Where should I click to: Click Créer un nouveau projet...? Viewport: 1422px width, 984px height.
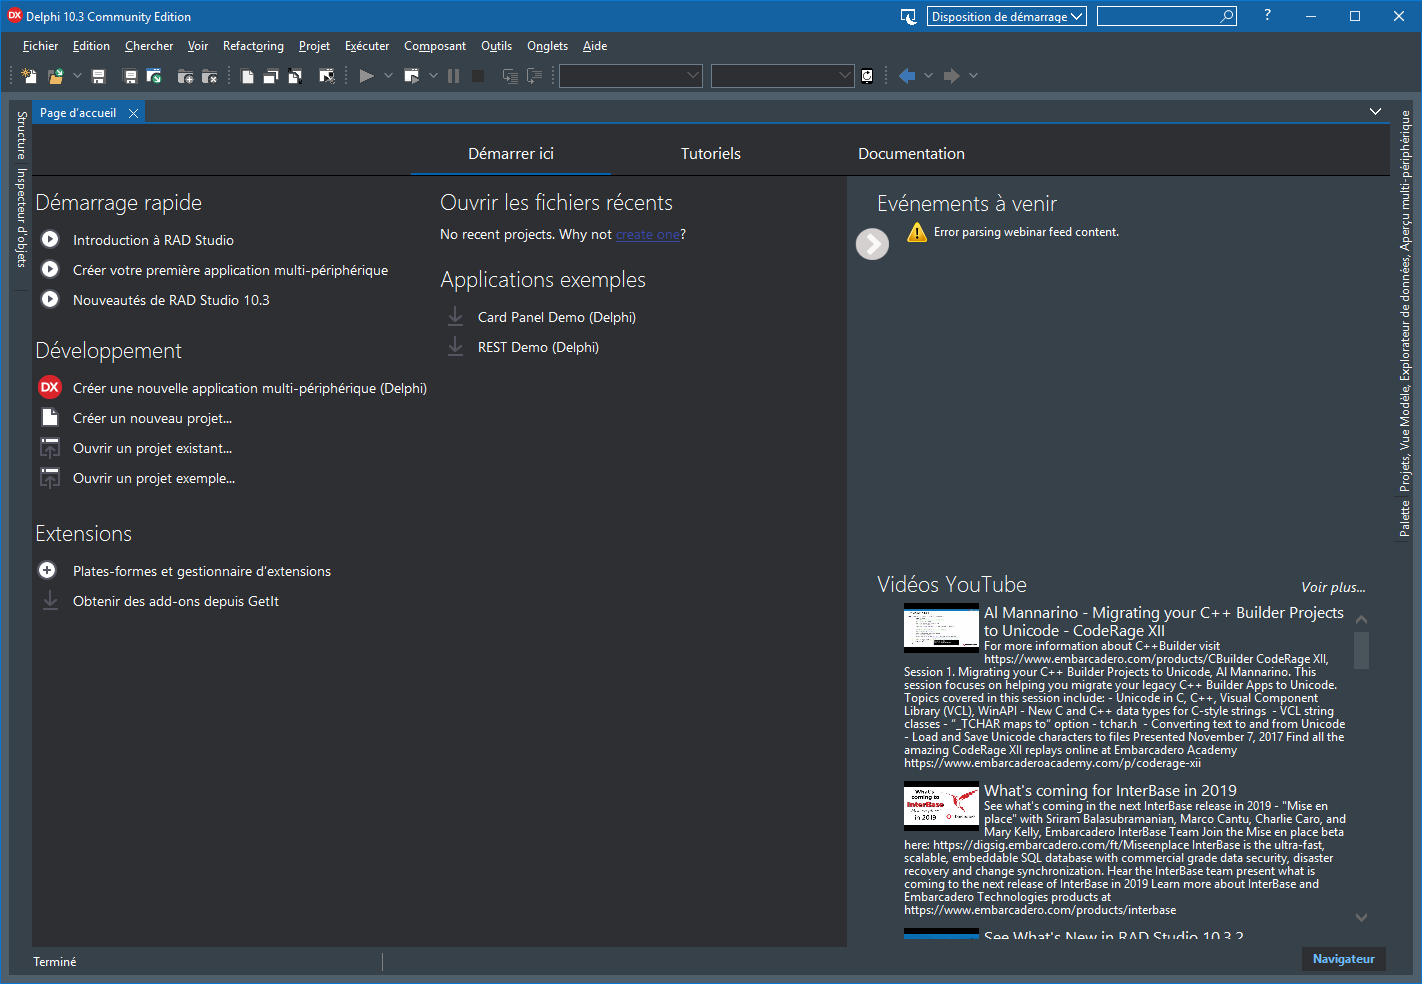point(152,419)
